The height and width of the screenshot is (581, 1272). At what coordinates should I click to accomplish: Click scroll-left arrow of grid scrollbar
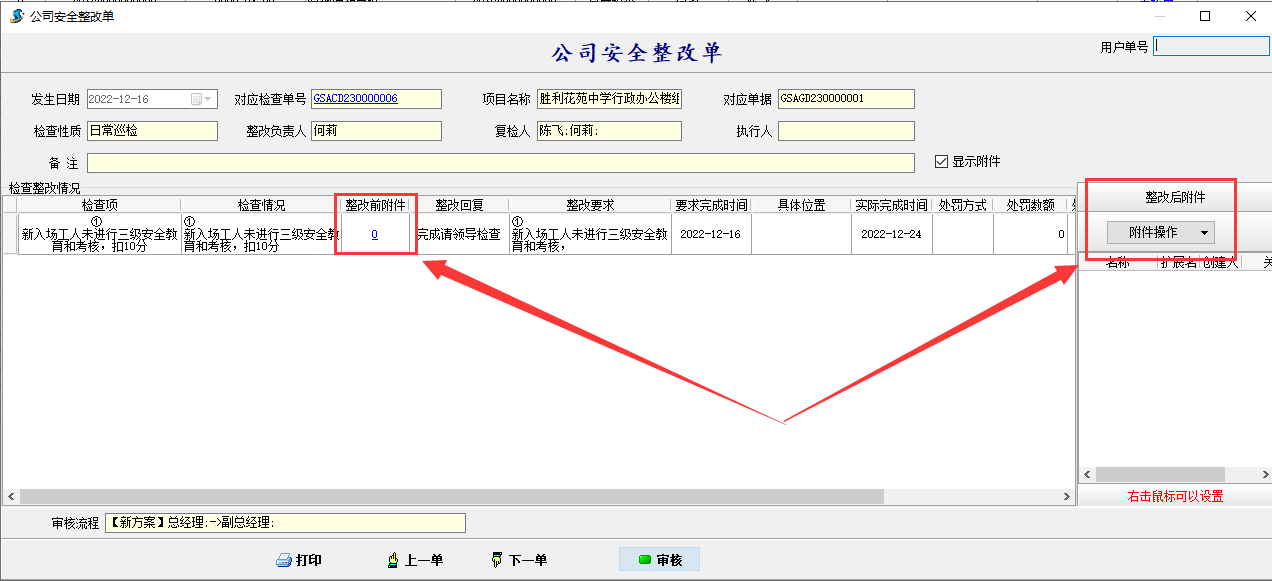coord(11,496)
